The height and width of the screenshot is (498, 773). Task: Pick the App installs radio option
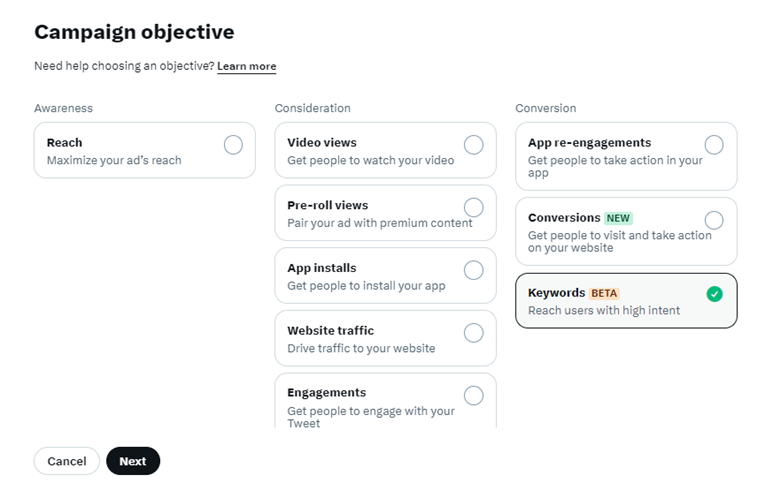click(x=474, y=270)
